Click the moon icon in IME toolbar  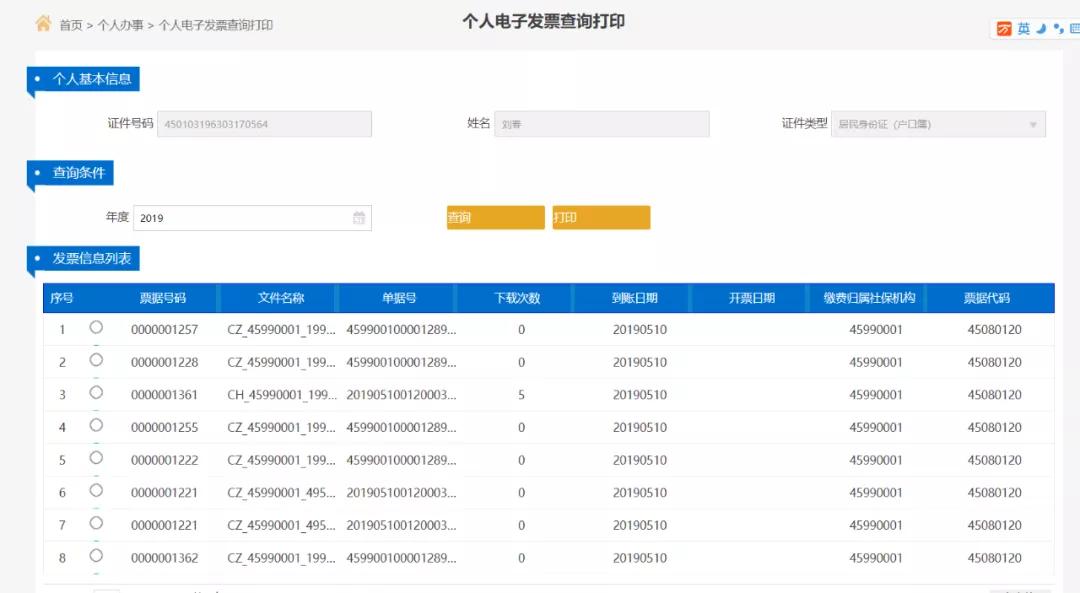pos(1041,28)
